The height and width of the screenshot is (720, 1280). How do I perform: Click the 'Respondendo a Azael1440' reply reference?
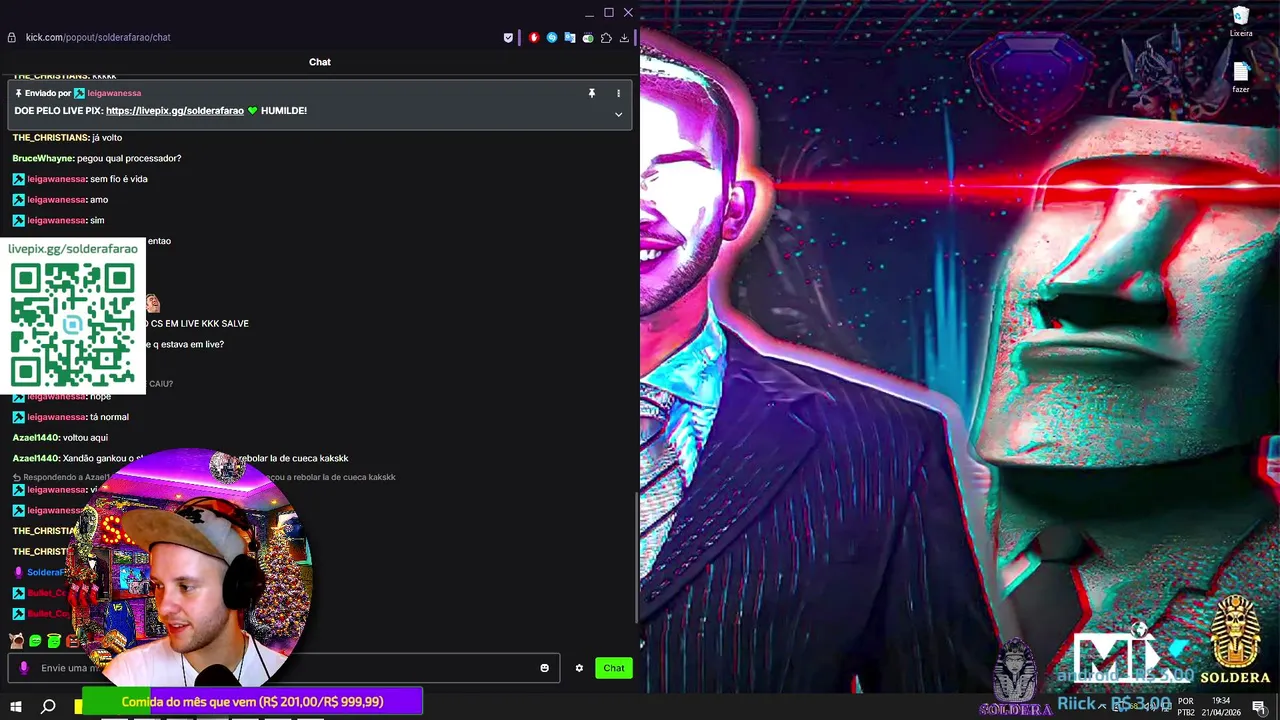pyautogui.click(x=205, y=477)
